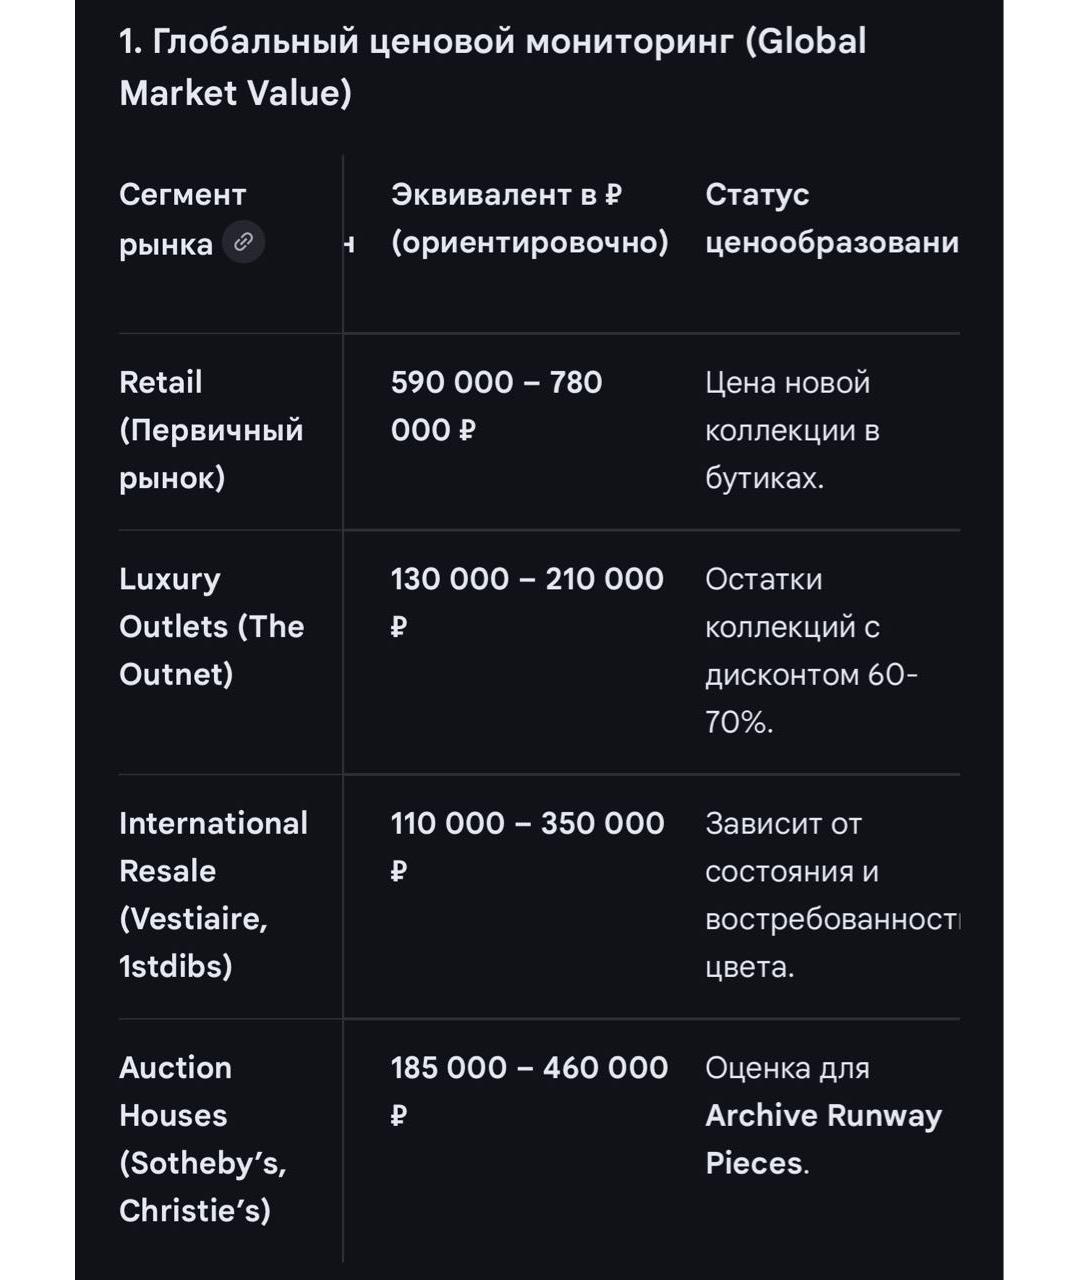Click the link icon beside "Сегмент рынка"
The image size is (1080, 1280).
[x=243, y=242]
